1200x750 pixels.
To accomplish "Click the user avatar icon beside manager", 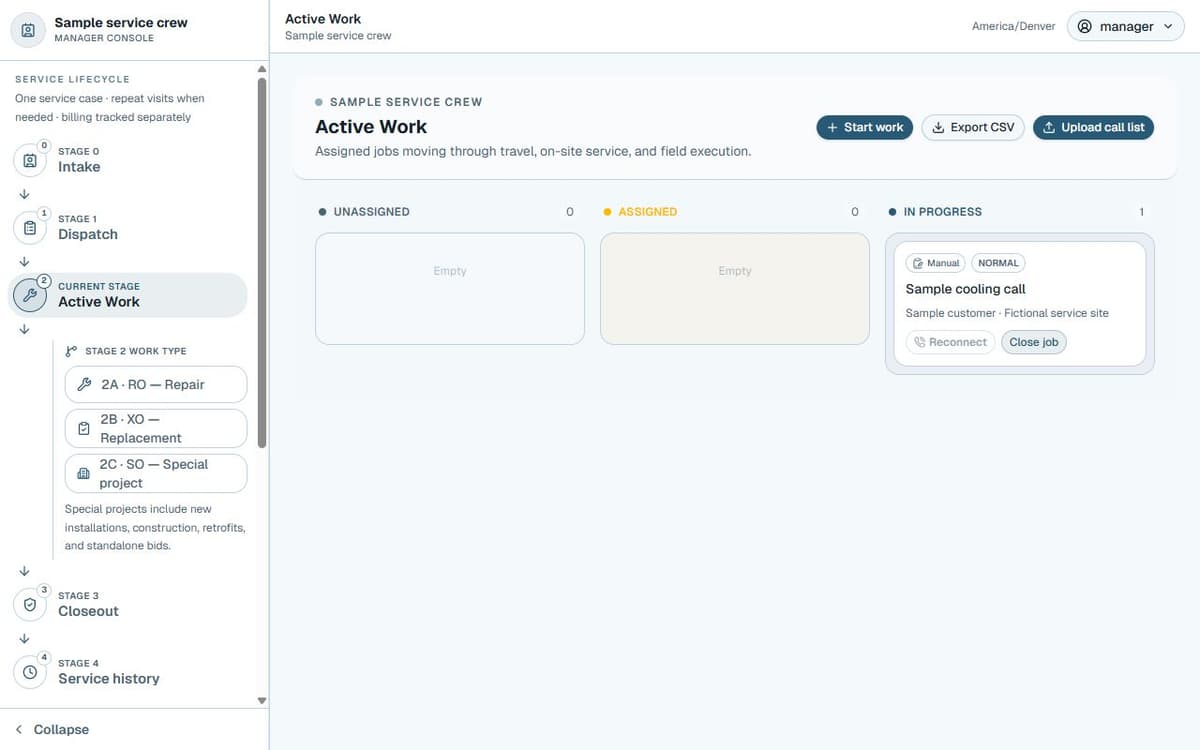I will pyautogui.click(x=1085, y=27).
